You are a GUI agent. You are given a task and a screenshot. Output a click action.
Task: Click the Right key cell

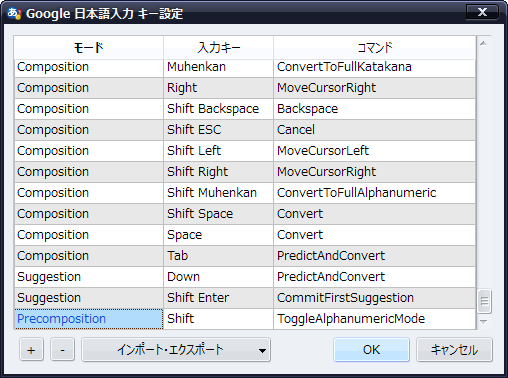point(218,88)
